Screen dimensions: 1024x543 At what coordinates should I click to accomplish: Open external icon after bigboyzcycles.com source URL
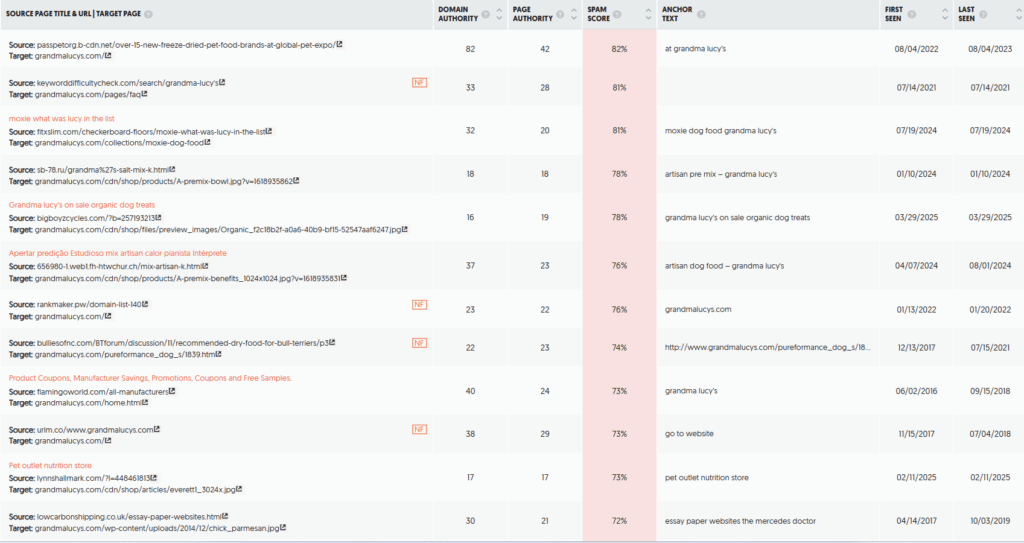pos(159,218)
